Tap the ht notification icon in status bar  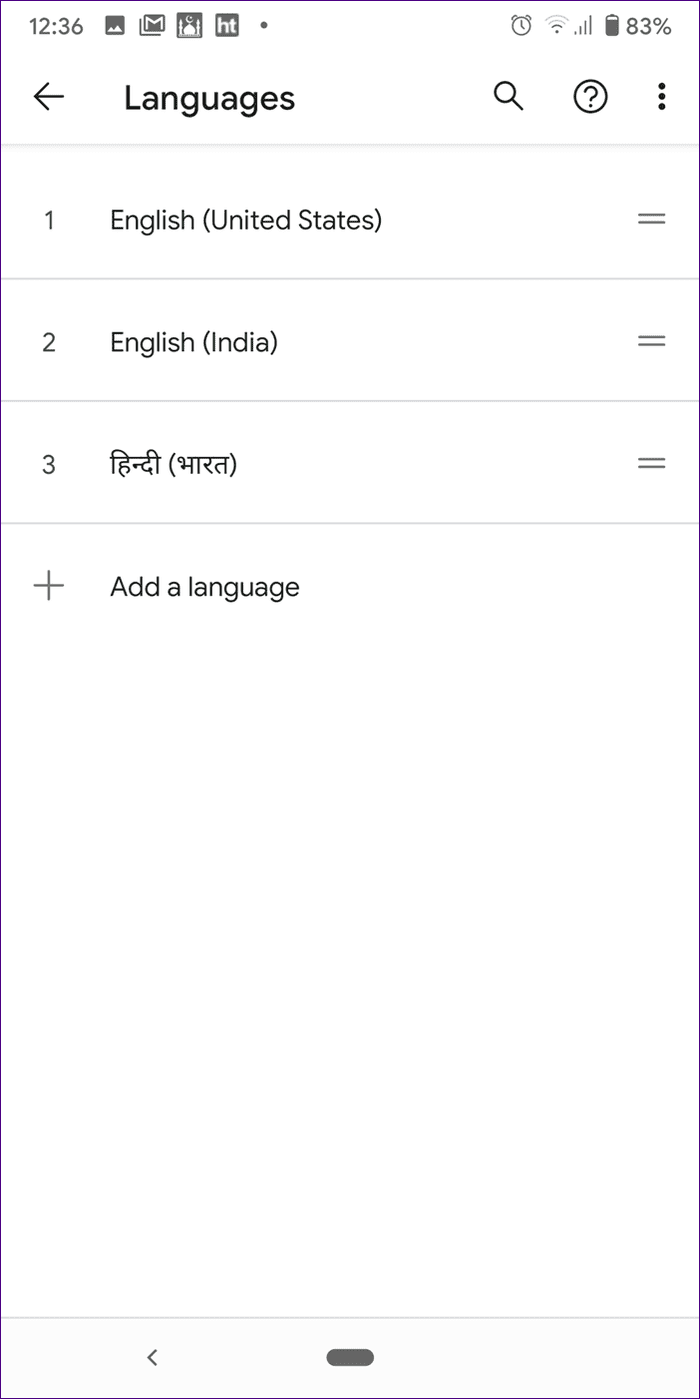click(227, 27)
